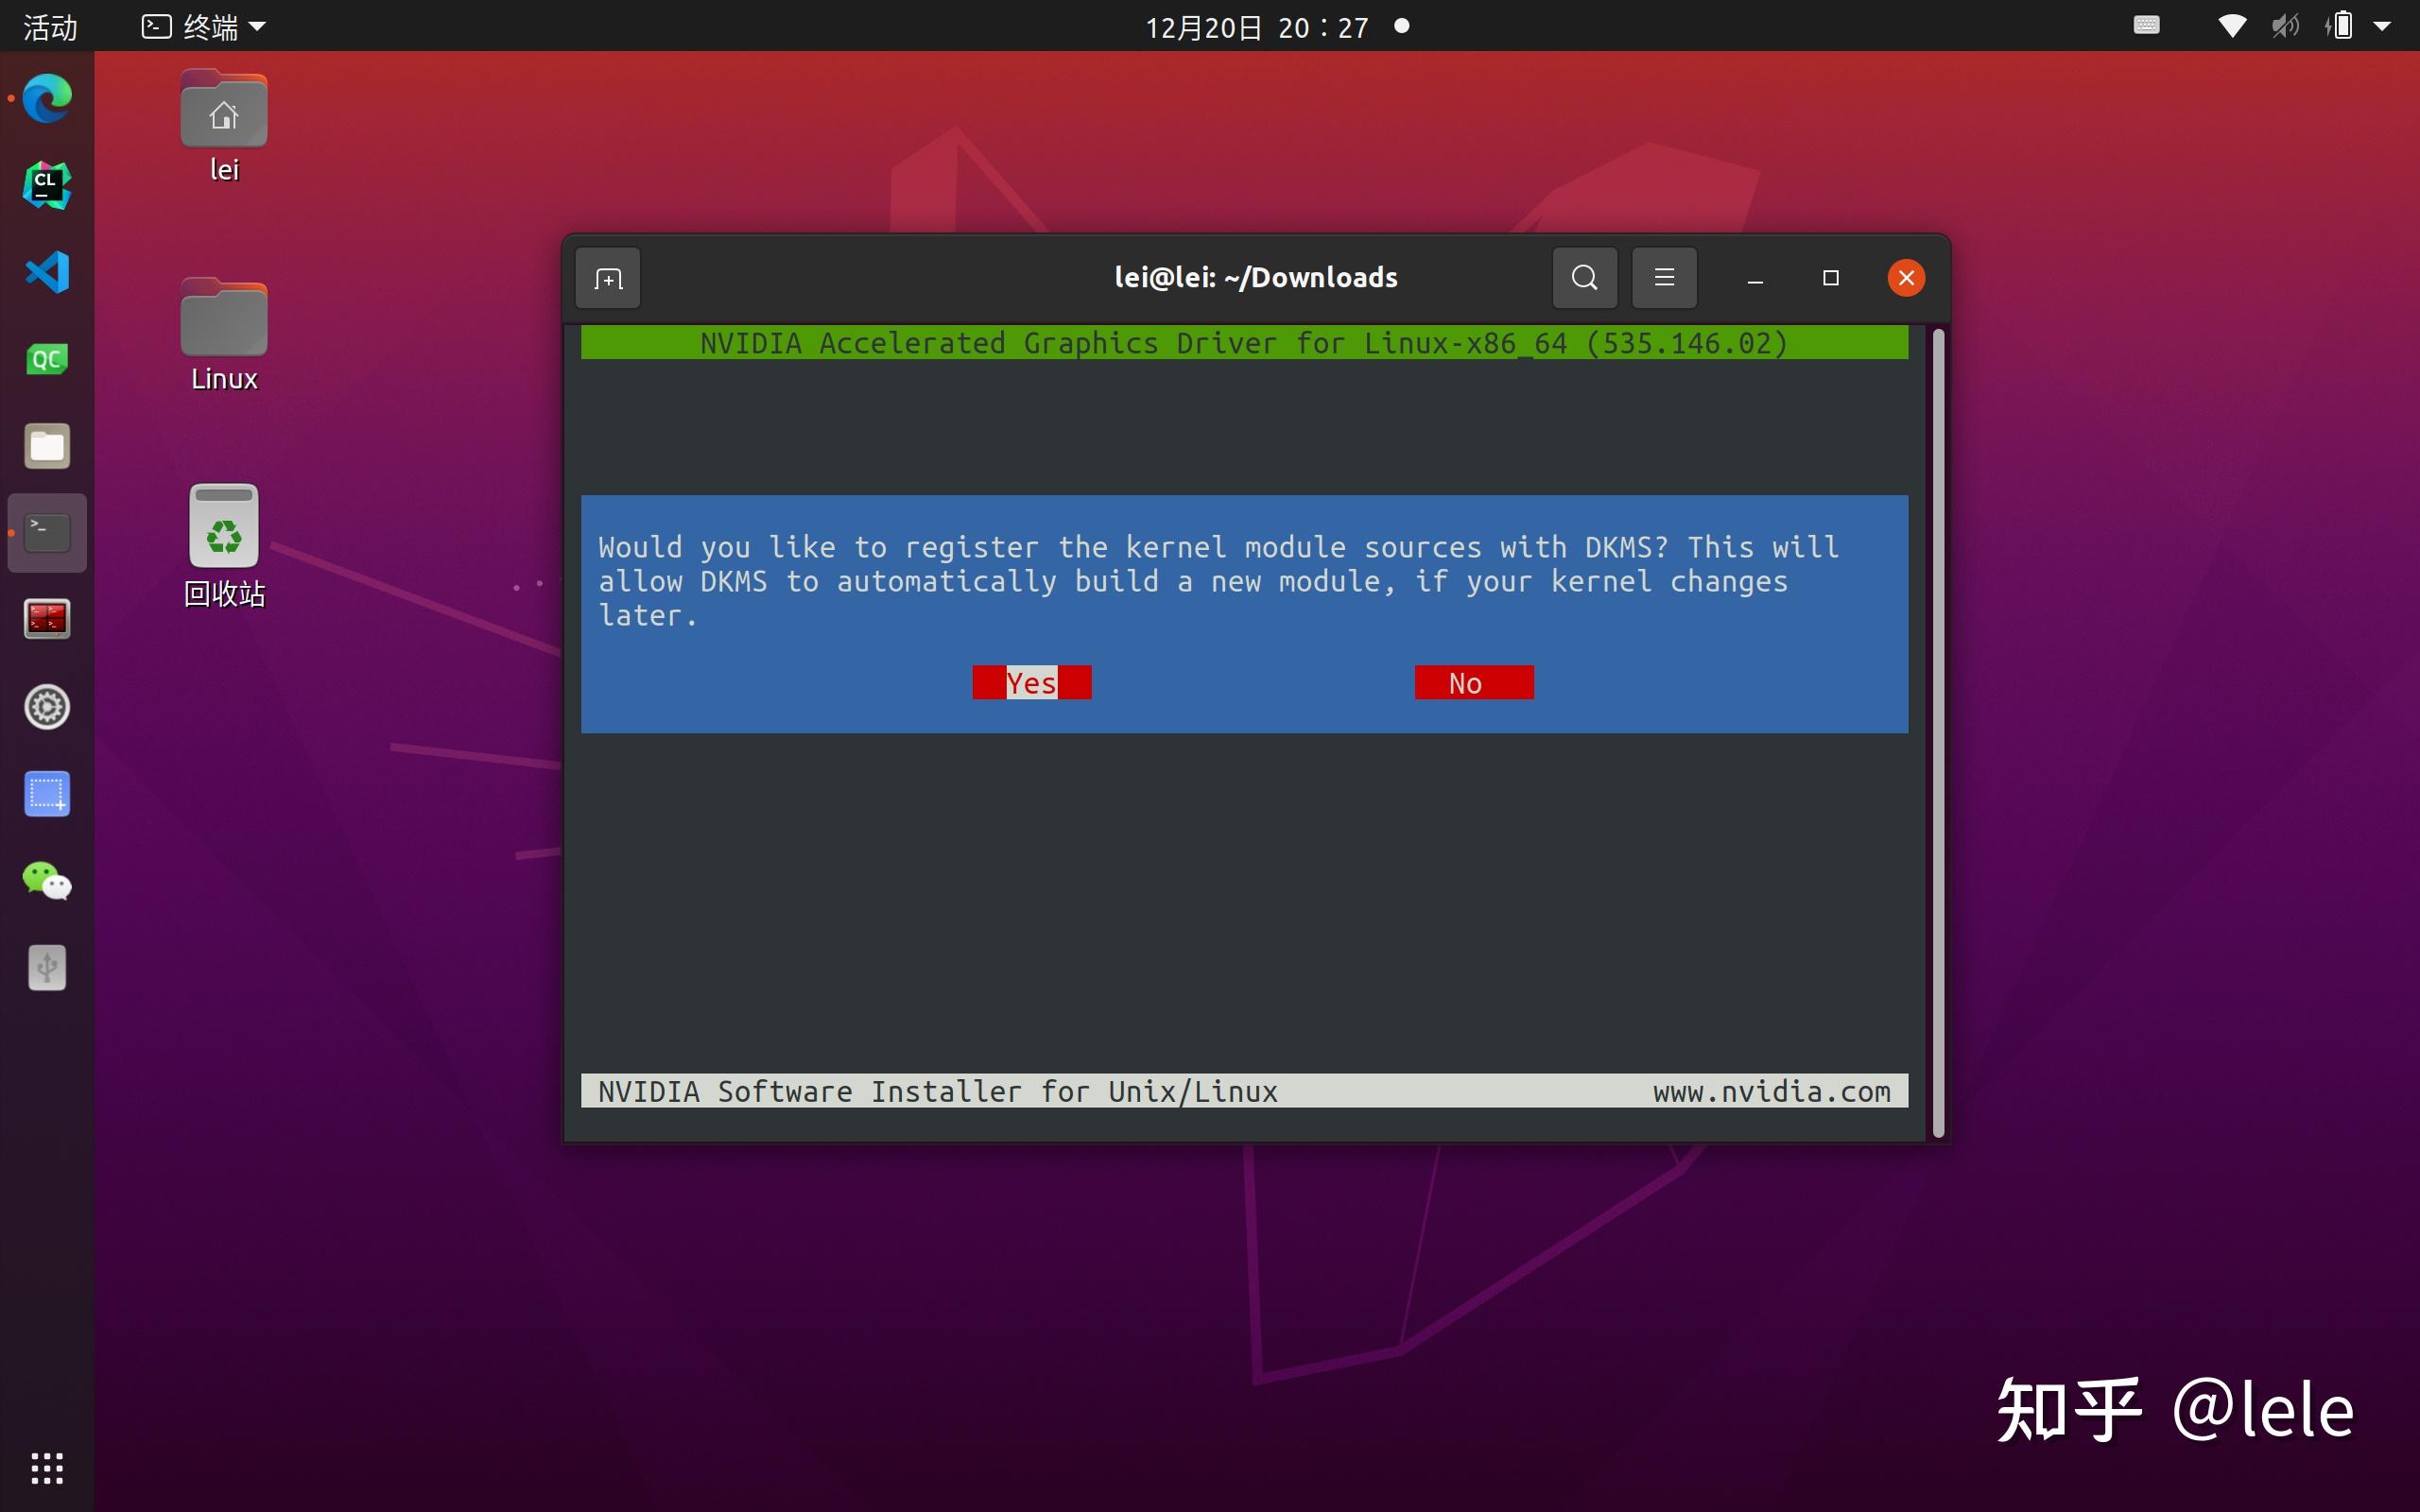Viewport: 2420px width, 1512px height.
Task: Show all applications grid
Action: tap(47, 1467)
